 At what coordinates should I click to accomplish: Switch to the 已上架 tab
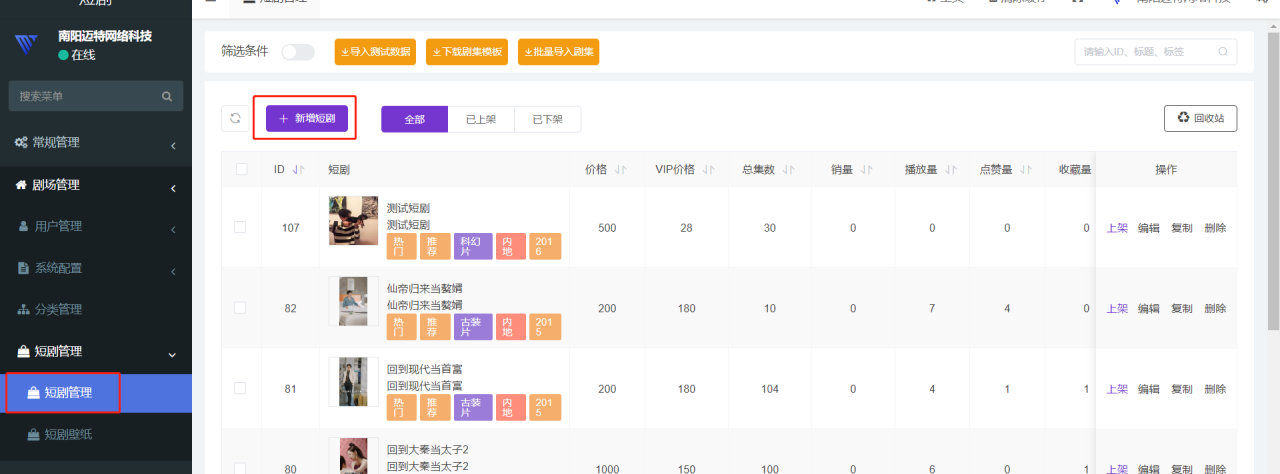pyautogui.click(x=481, y=120)
